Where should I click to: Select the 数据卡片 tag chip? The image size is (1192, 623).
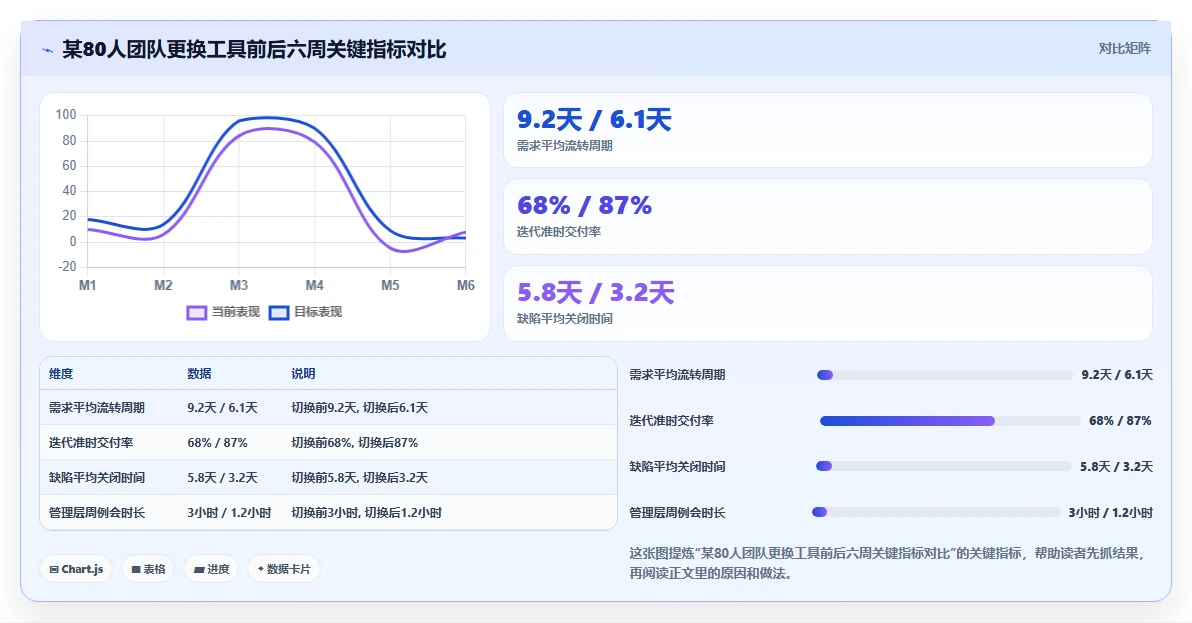284,569
